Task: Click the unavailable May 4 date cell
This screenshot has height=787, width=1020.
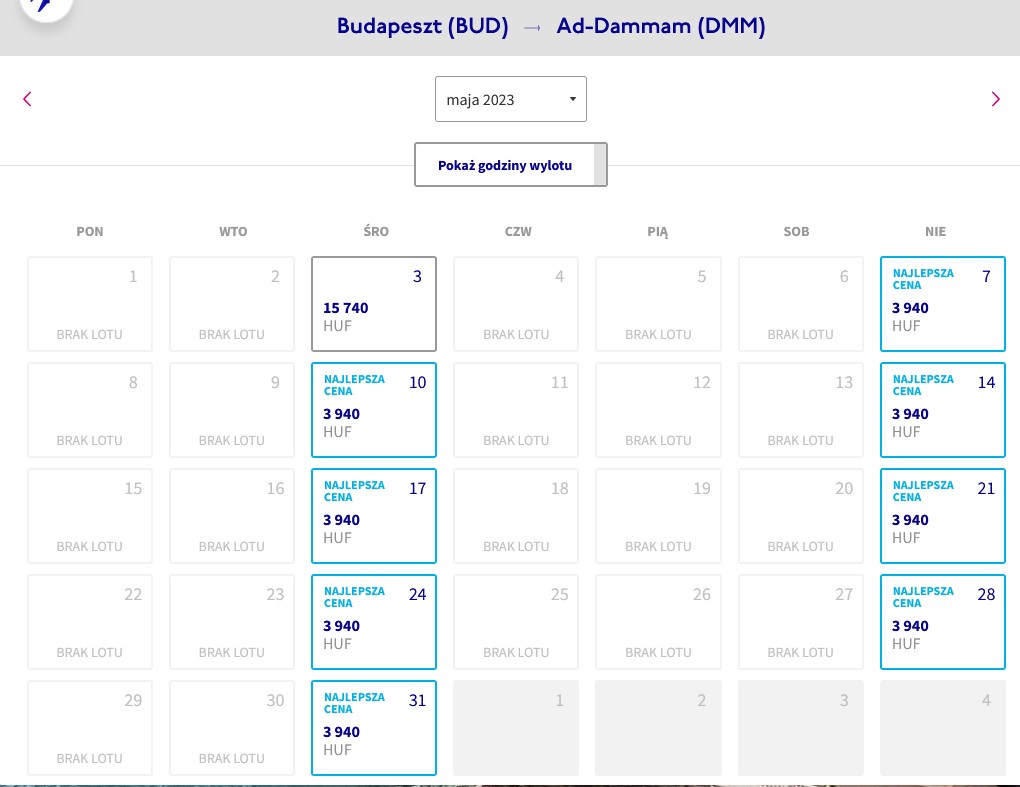Action: [x=516, y=304]
